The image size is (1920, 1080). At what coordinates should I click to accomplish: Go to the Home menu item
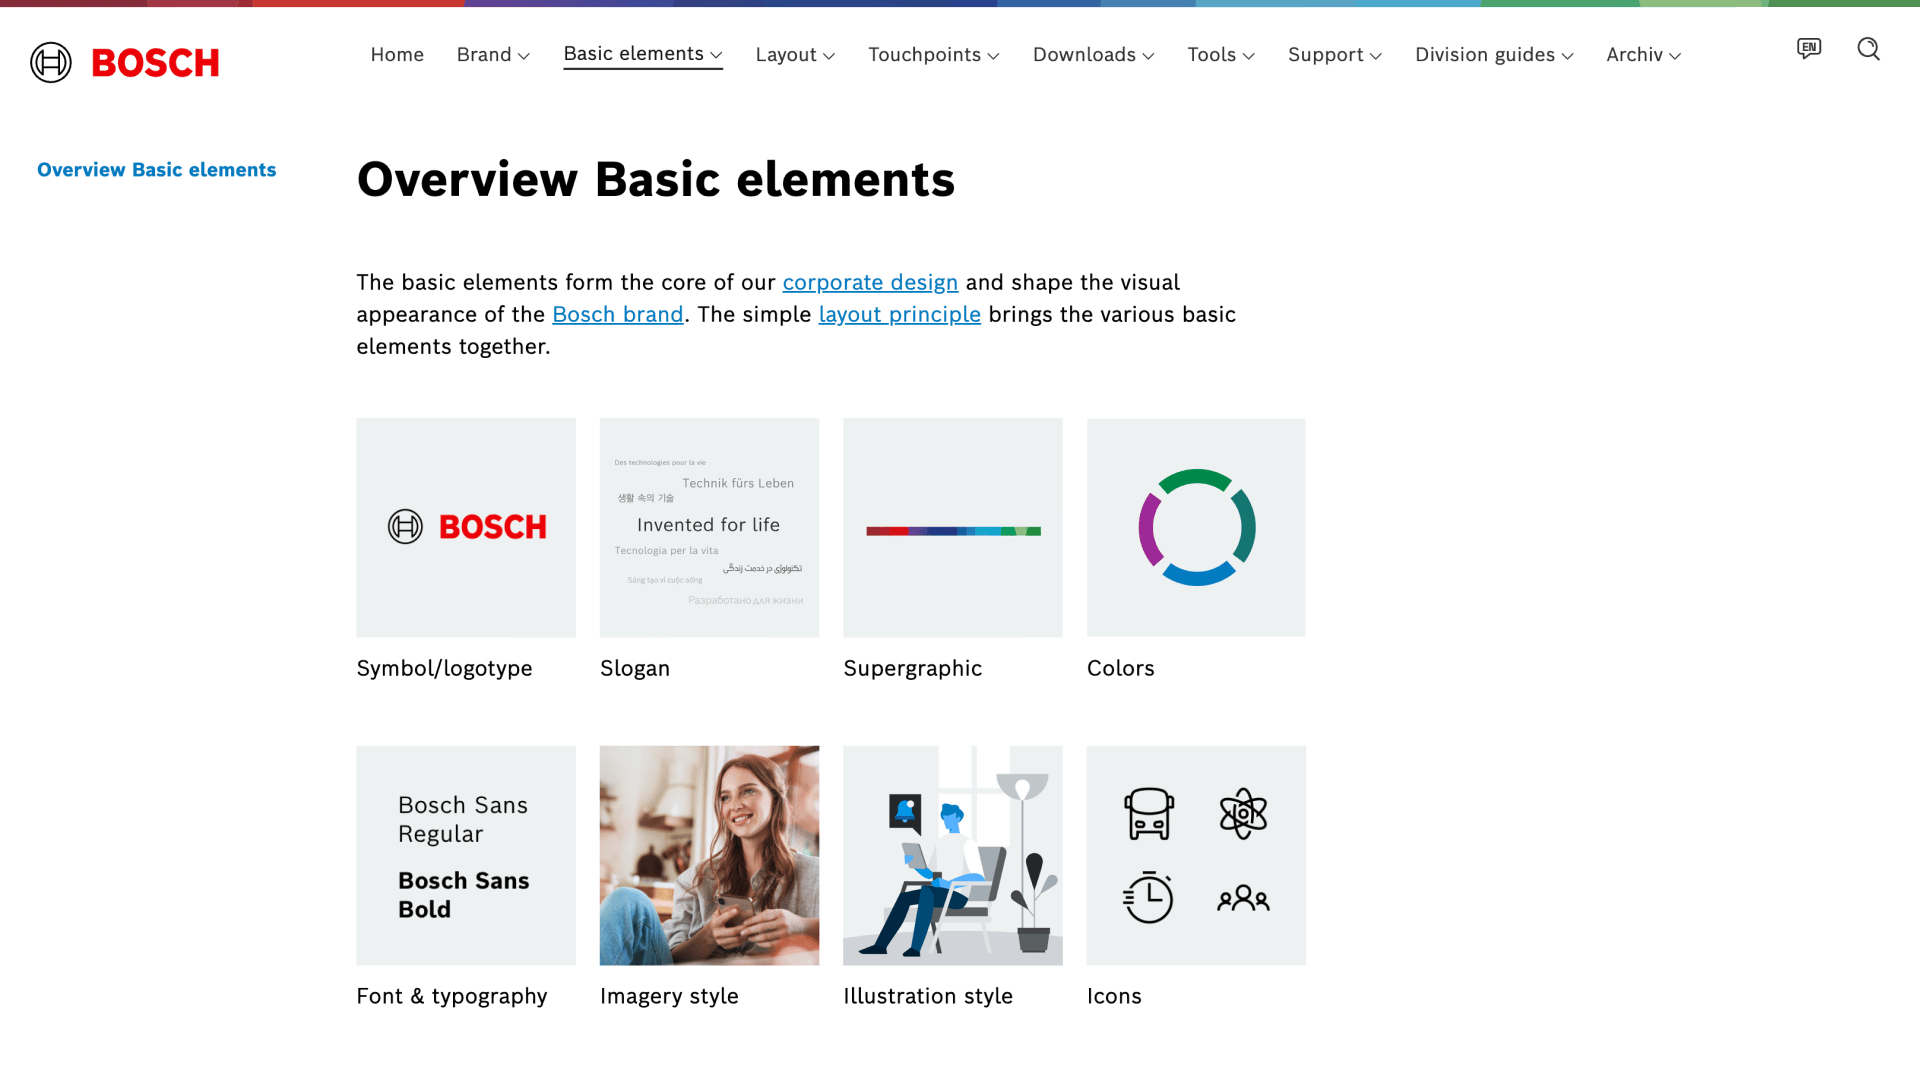[397, 55]
